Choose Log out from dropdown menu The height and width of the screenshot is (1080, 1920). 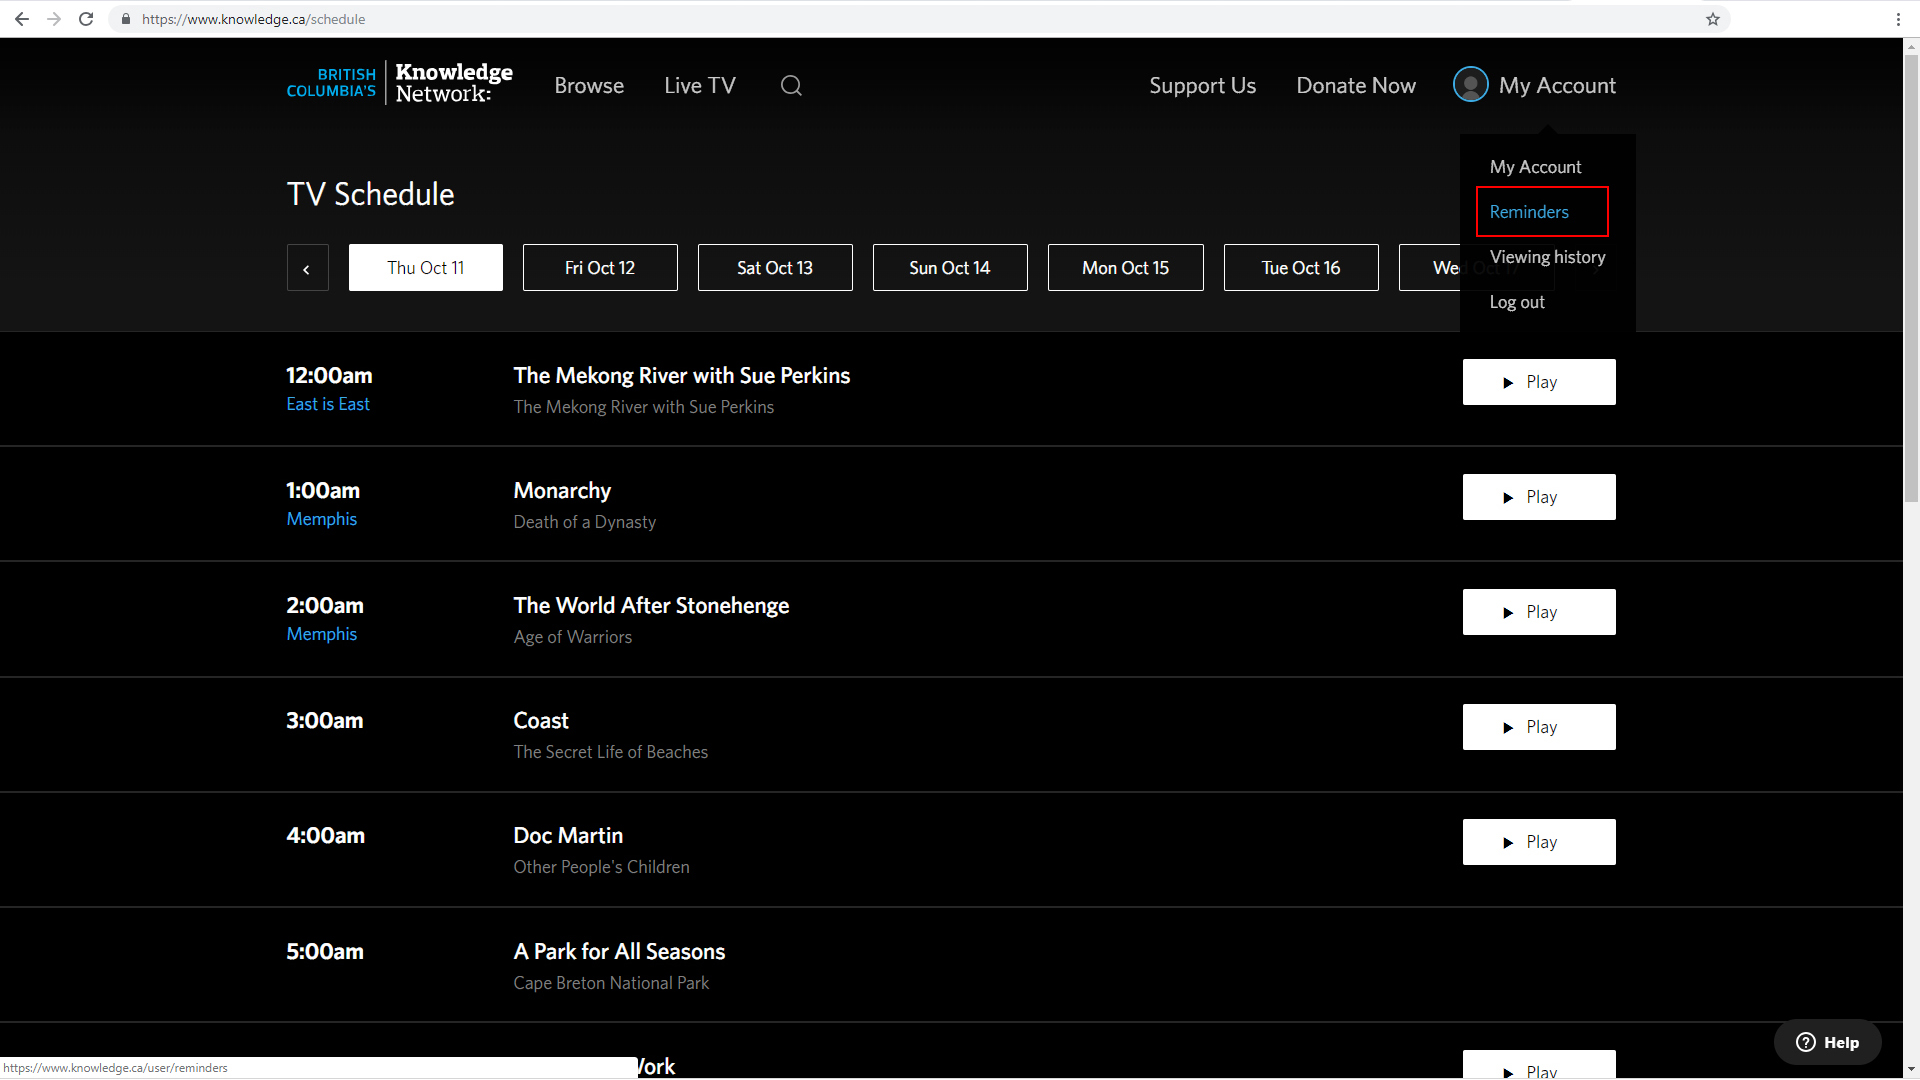[x=1517, y=302]
